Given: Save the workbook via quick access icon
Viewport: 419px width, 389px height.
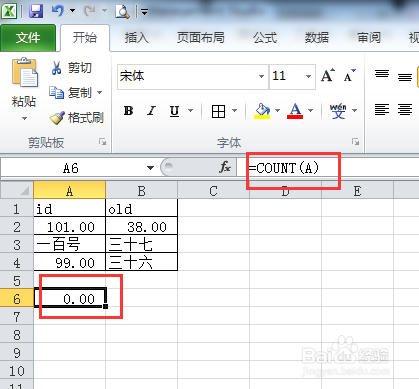Looking at the screenshot, I should (x=36, y=11).
